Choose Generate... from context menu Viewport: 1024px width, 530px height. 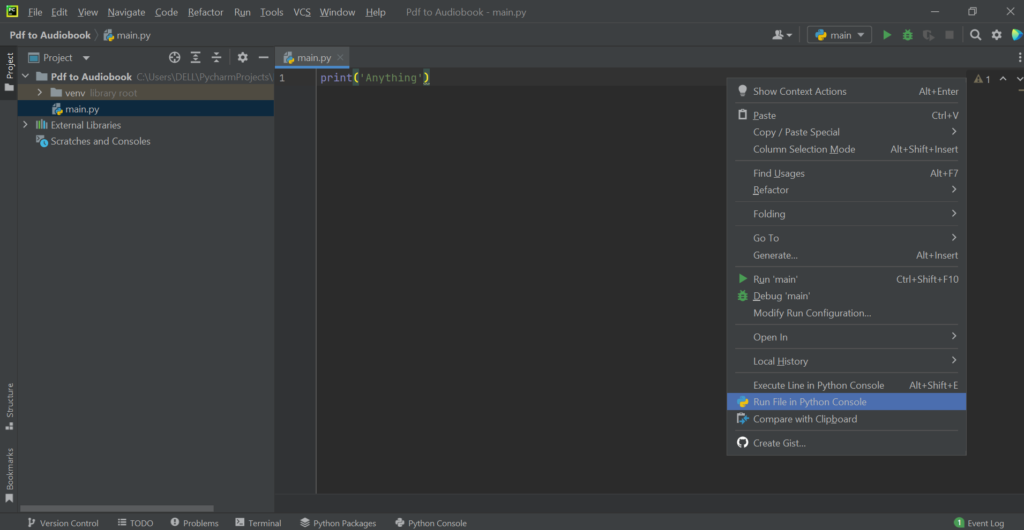846,255
